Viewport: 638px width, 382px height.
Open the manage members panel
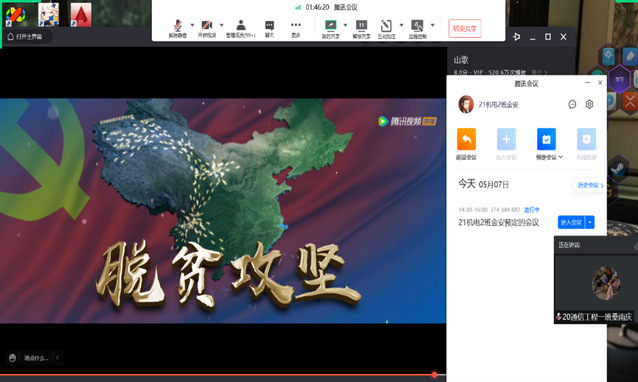tap(241, 28)
